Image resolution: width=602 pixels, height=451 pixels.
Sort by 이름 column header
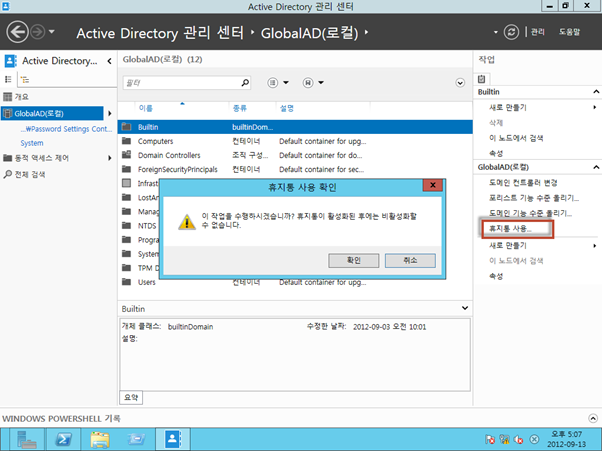(146, 109)
